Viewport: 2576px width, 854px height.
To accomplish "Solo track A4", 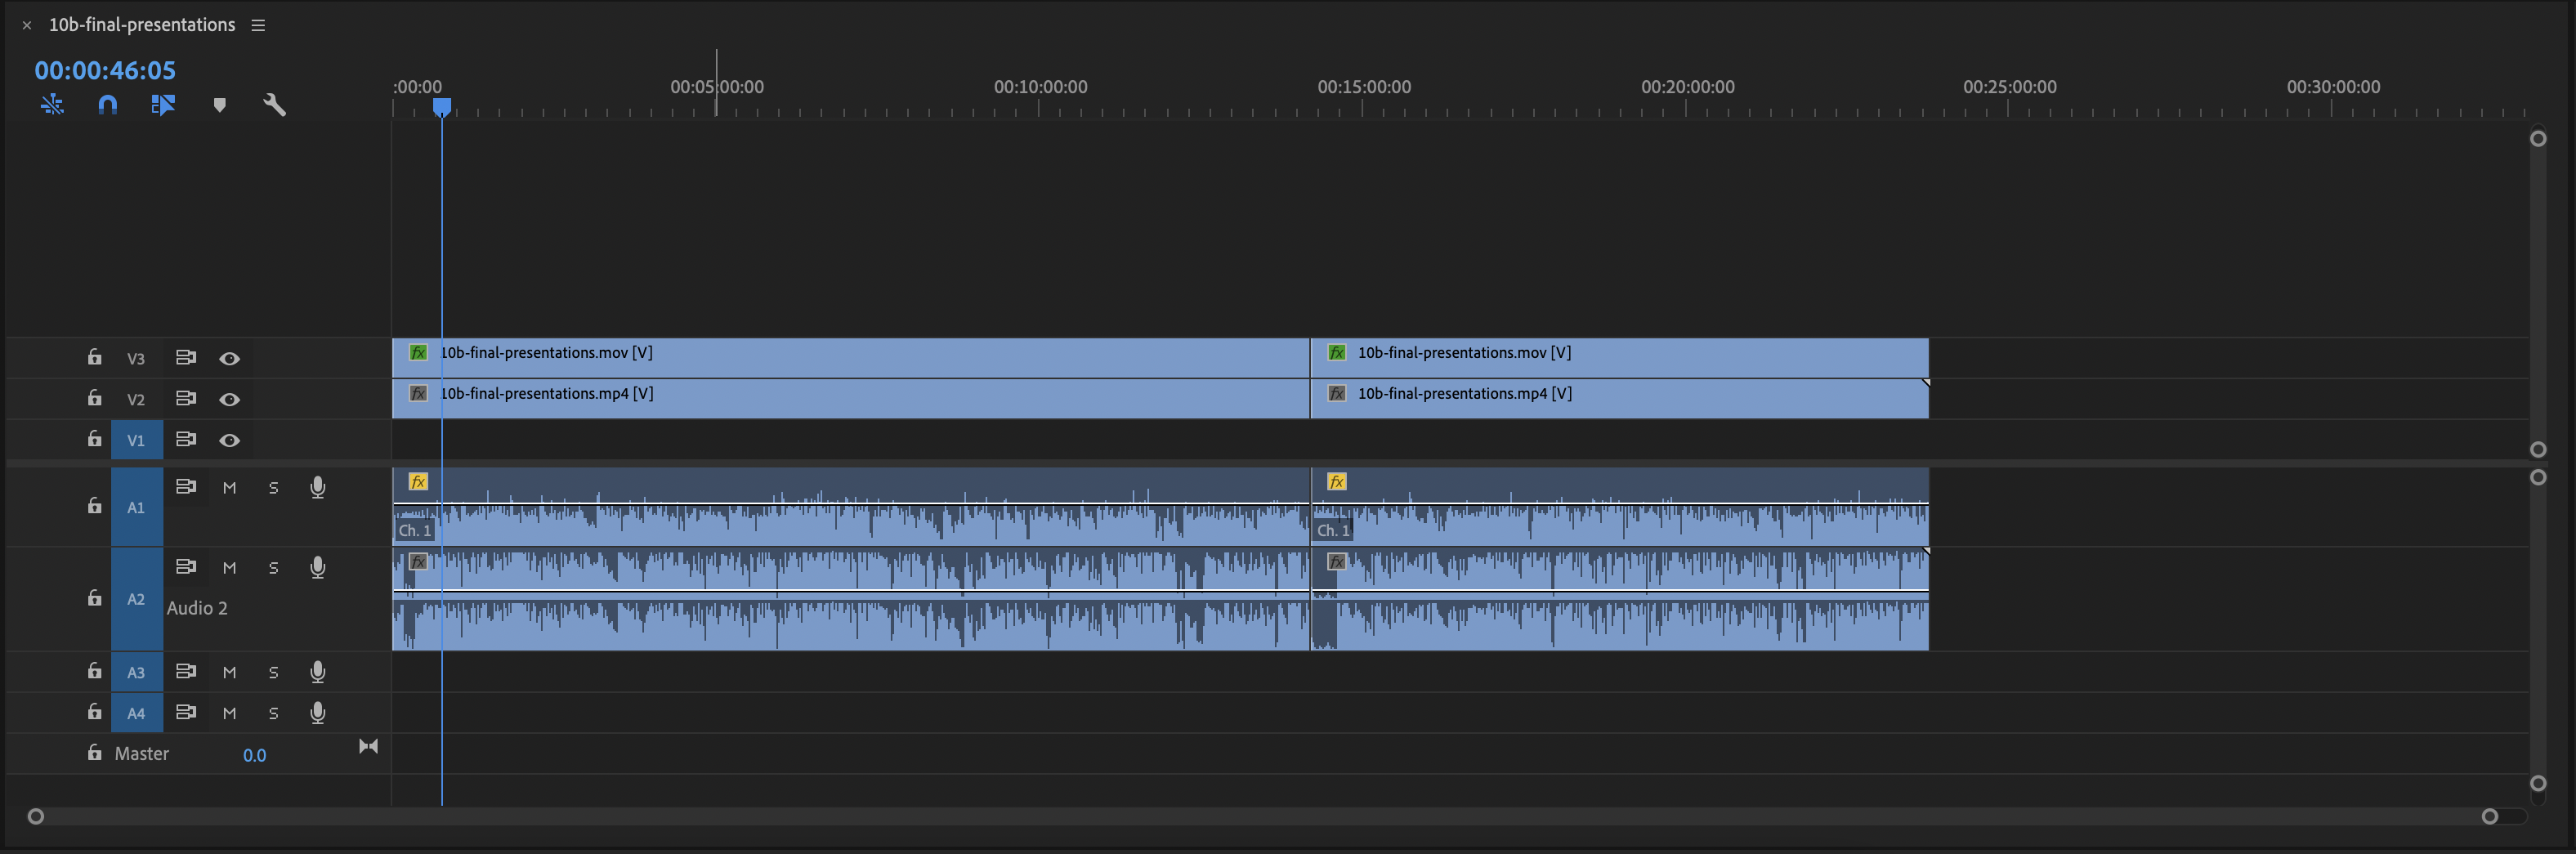I will pos(274,714).
